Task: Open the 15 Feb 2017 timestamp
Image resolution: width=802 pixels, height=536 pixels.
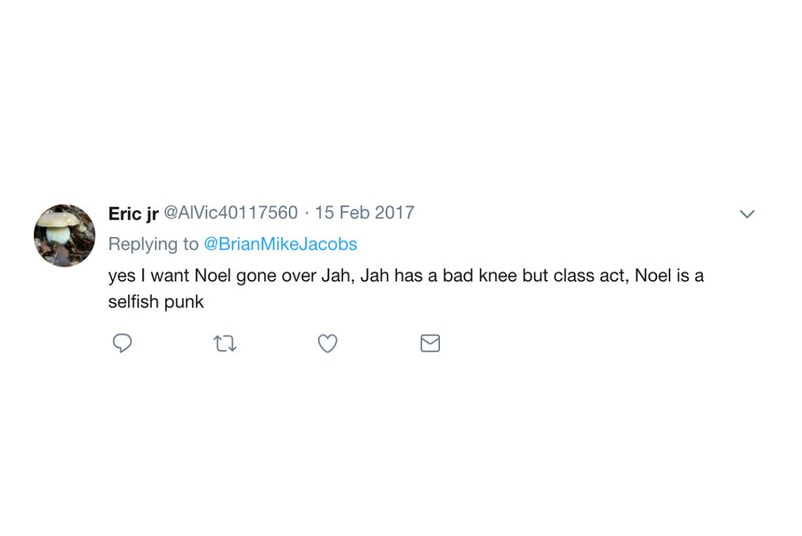Action: pyautogui.click(x=365, y=213)
